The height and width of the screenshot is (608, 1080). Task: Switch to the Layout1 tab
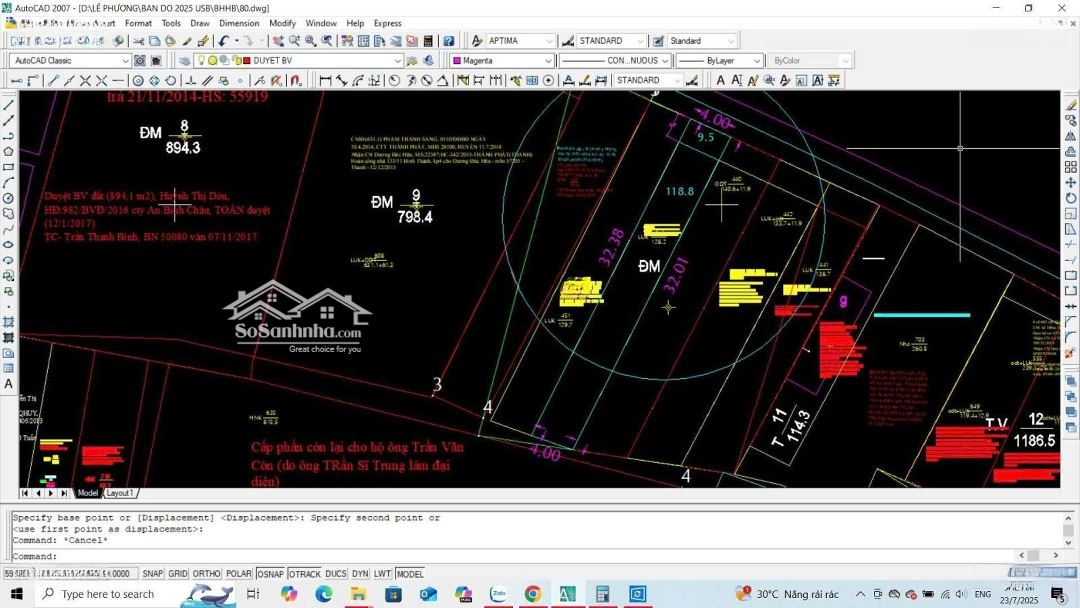pos(120,493)
